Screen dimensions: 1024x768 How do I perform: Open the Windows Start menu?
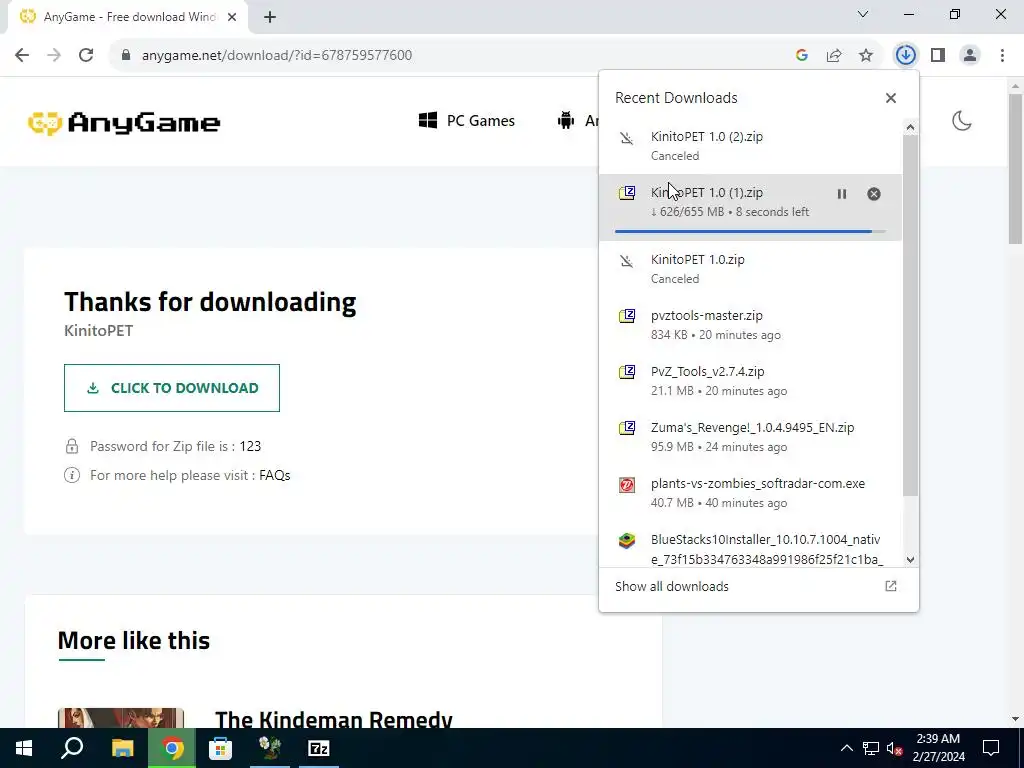point(24,748)
